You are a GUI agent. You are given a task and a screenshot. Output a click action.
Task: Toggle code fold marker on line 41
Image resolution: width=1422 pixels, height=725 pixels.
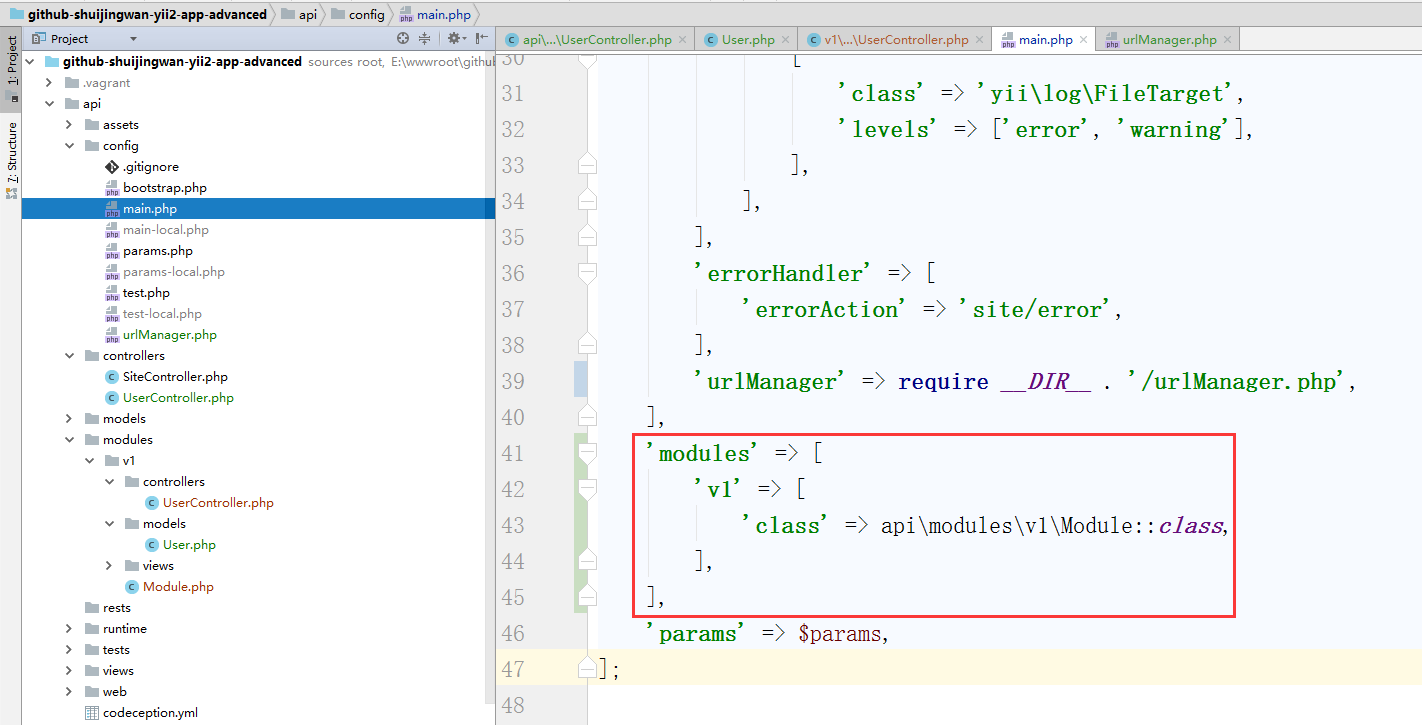pyautogui.click(x=587, y=453)
